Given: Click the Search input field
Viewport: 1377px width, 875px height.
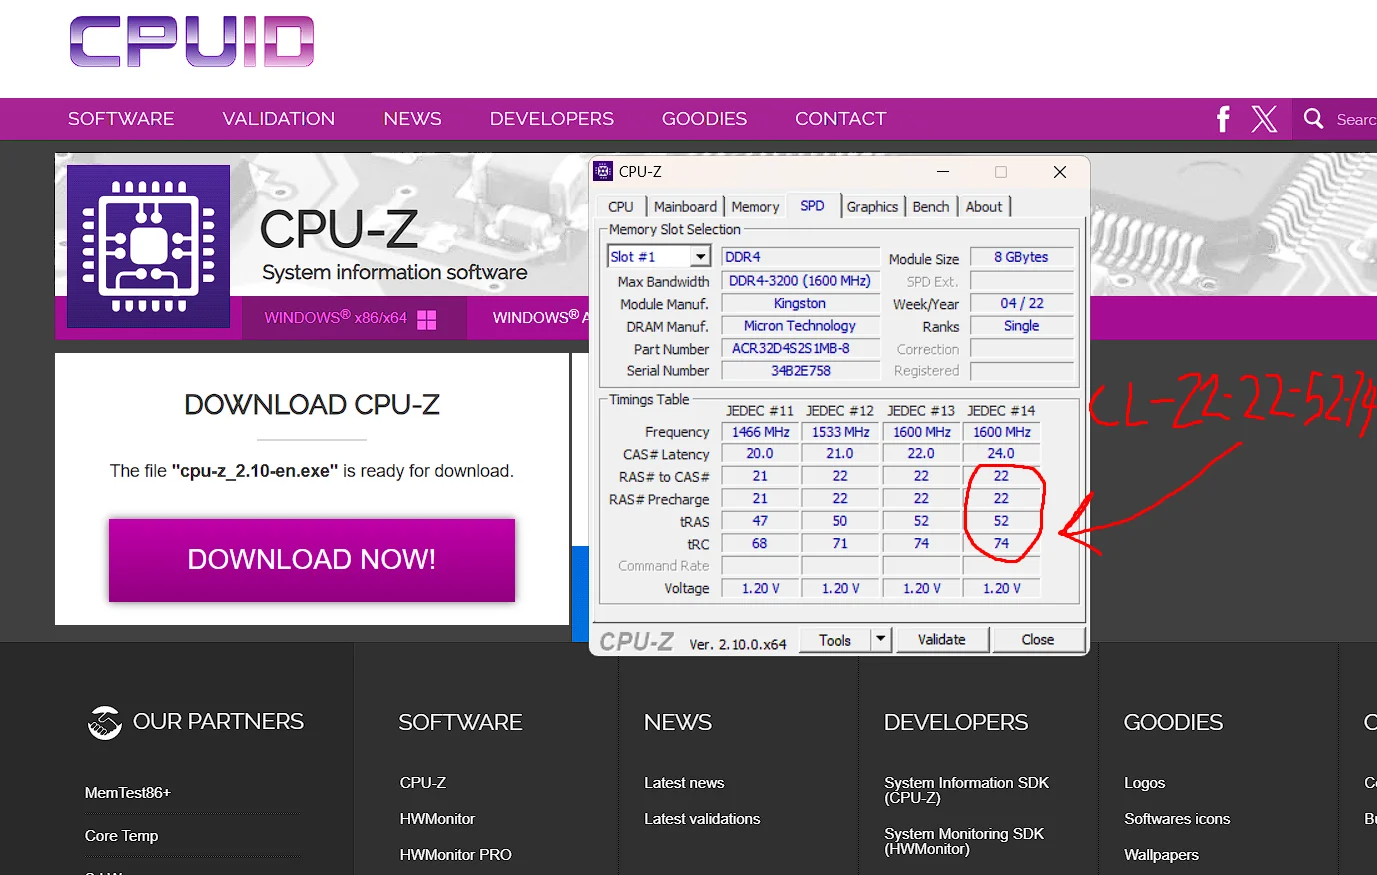Looking at the screenshot, I should 1356,119.
